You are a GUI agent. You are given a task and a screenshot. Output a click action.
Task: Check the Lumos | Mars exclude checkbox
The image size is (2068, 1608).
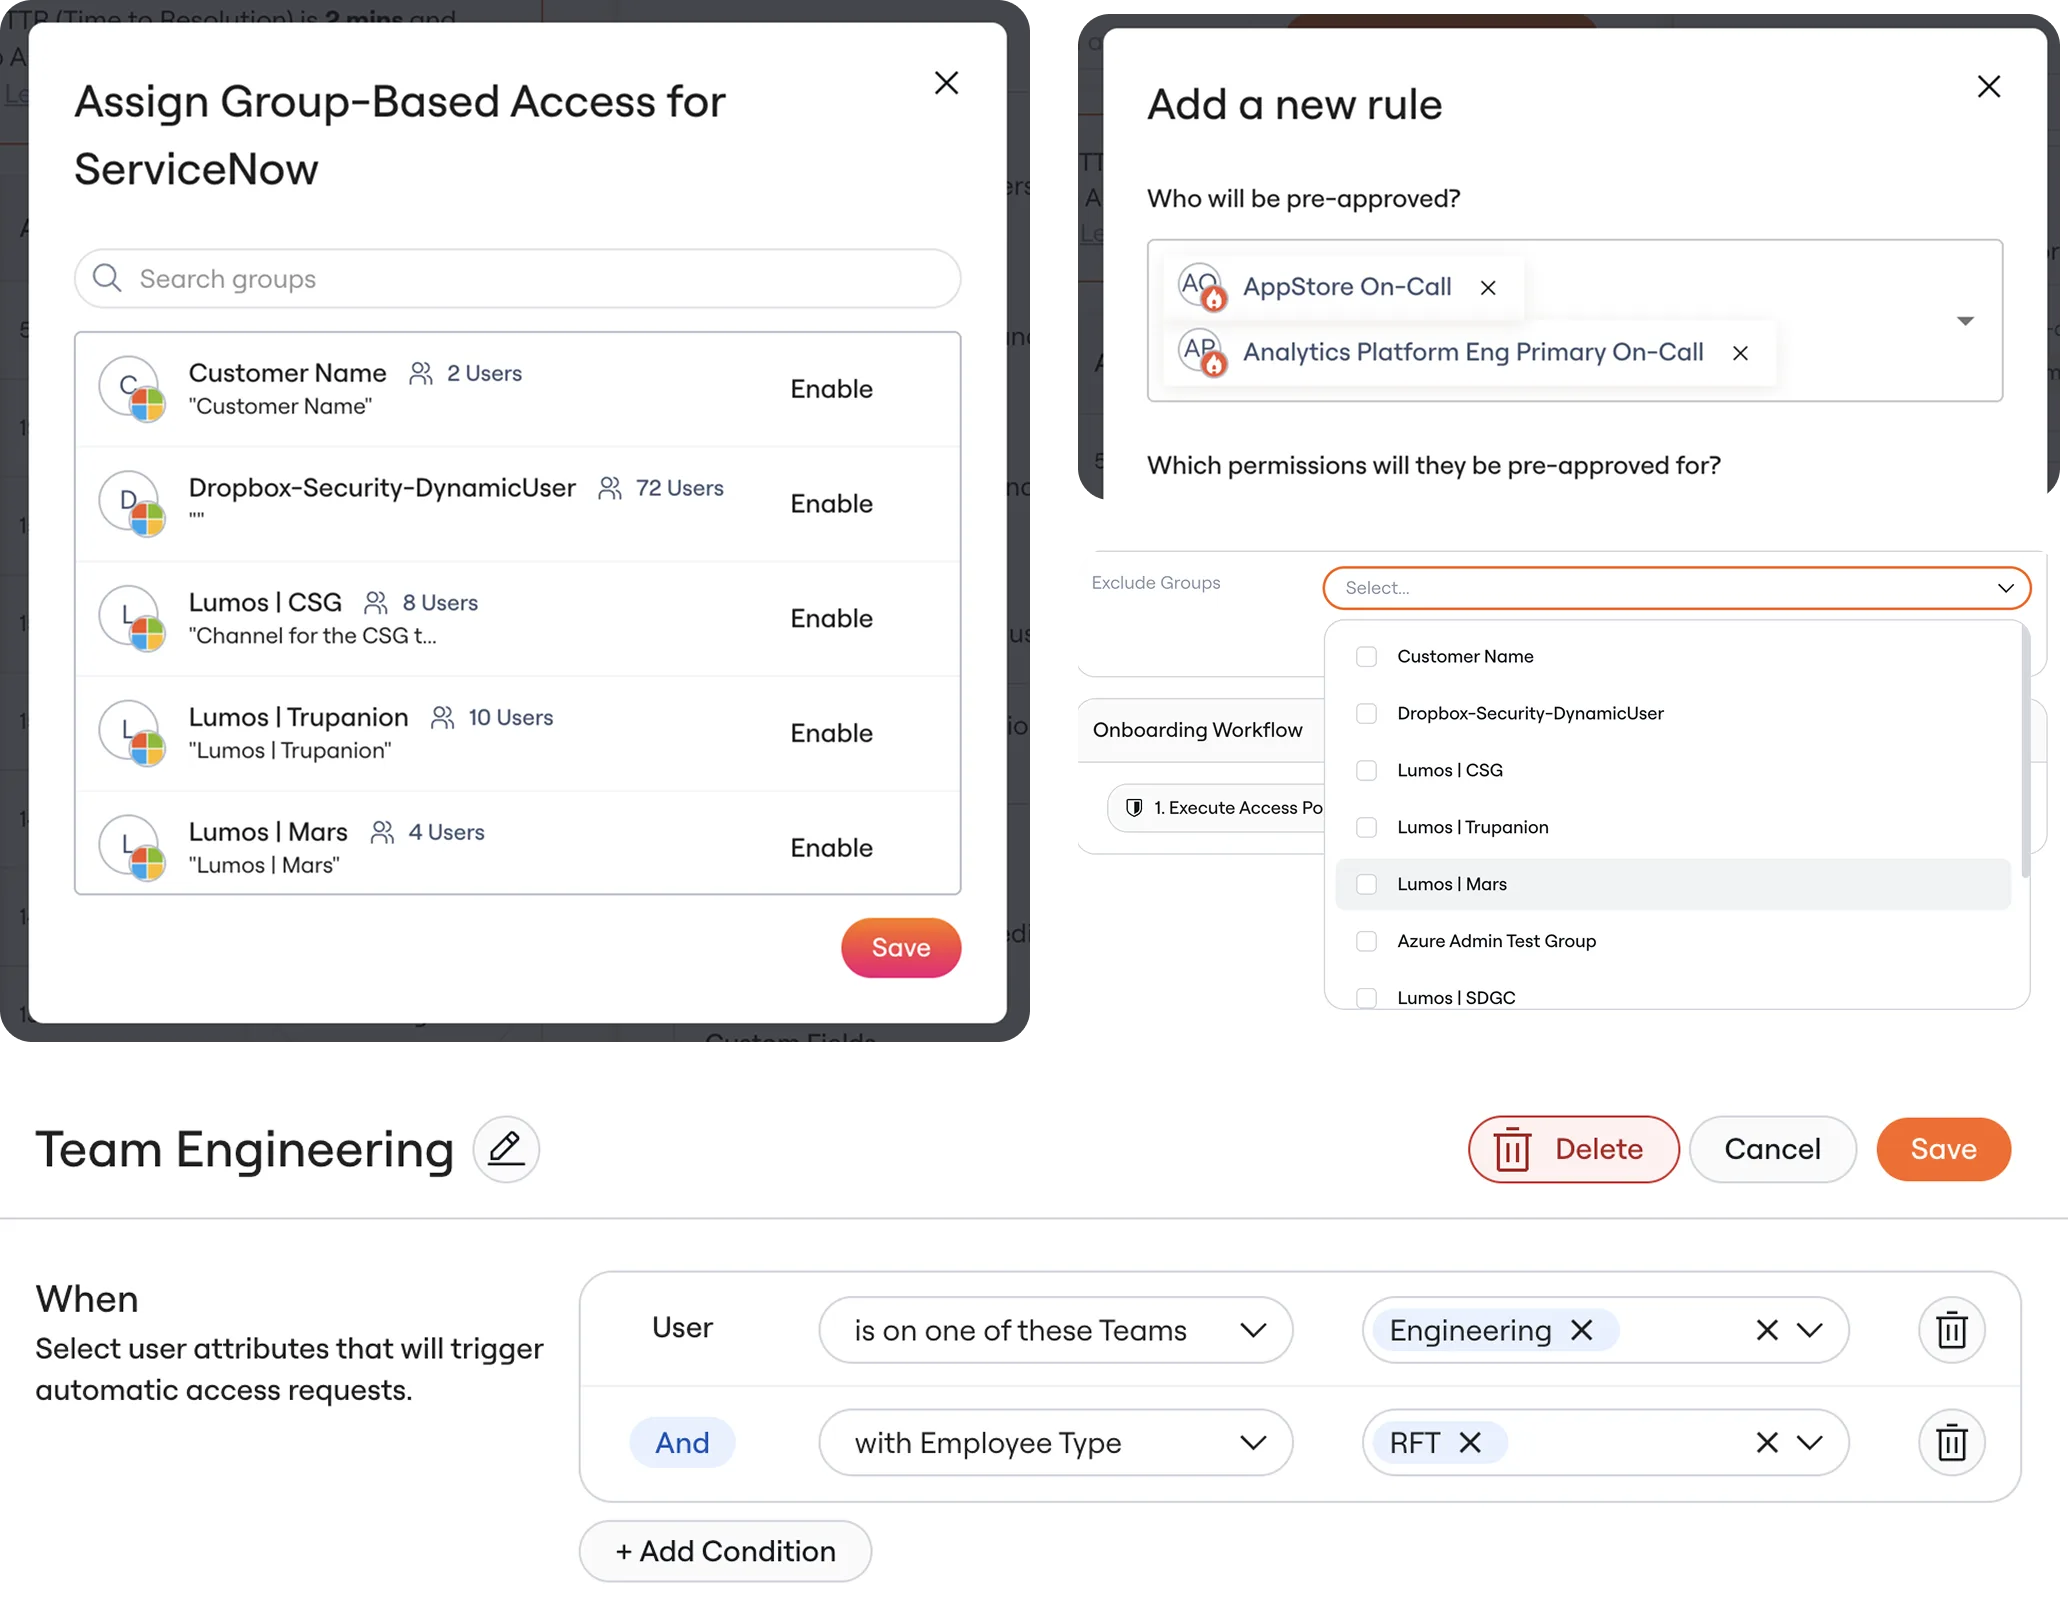(1366, 884)
